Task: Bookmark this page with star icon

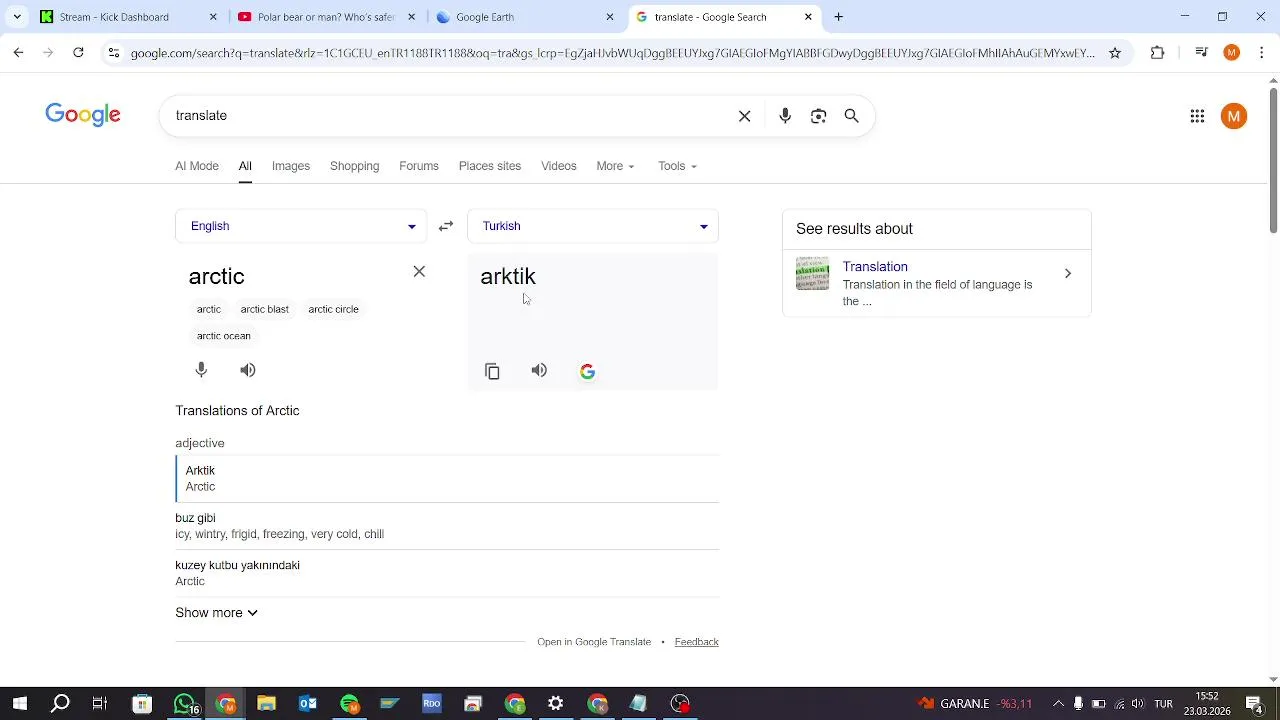Action: tap(1115, 53)
